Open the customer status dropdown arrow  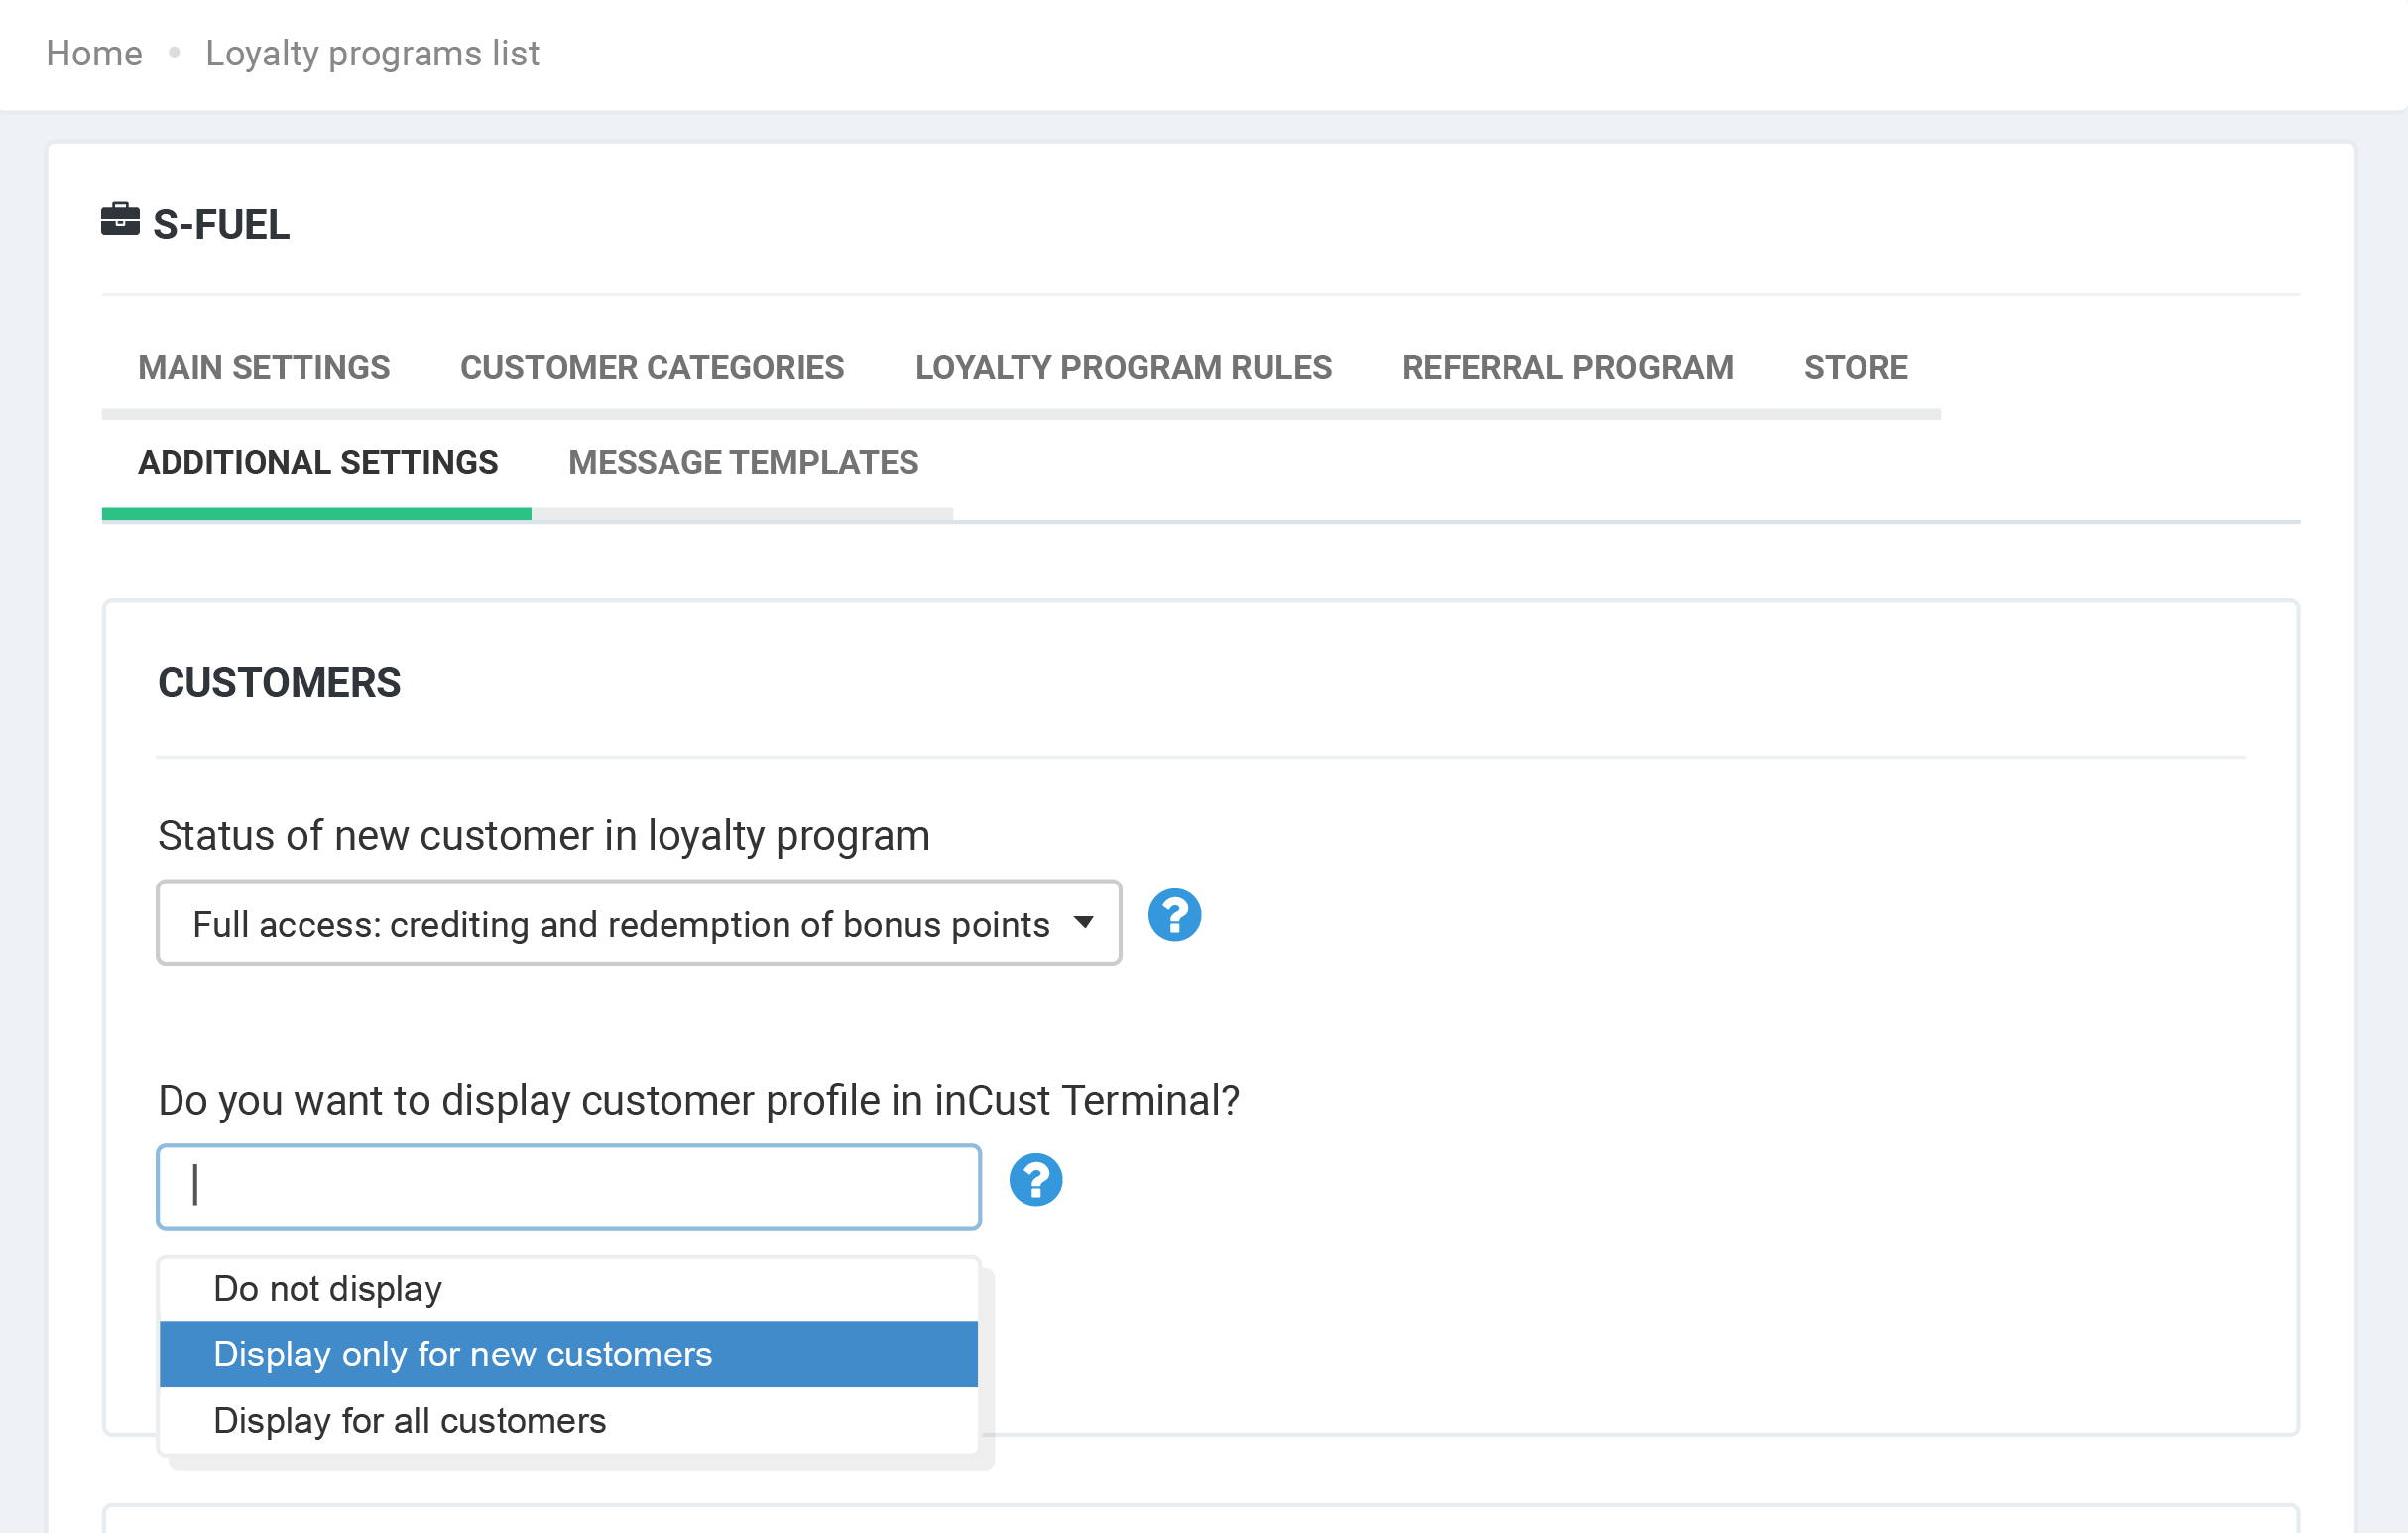(1084, 922)
